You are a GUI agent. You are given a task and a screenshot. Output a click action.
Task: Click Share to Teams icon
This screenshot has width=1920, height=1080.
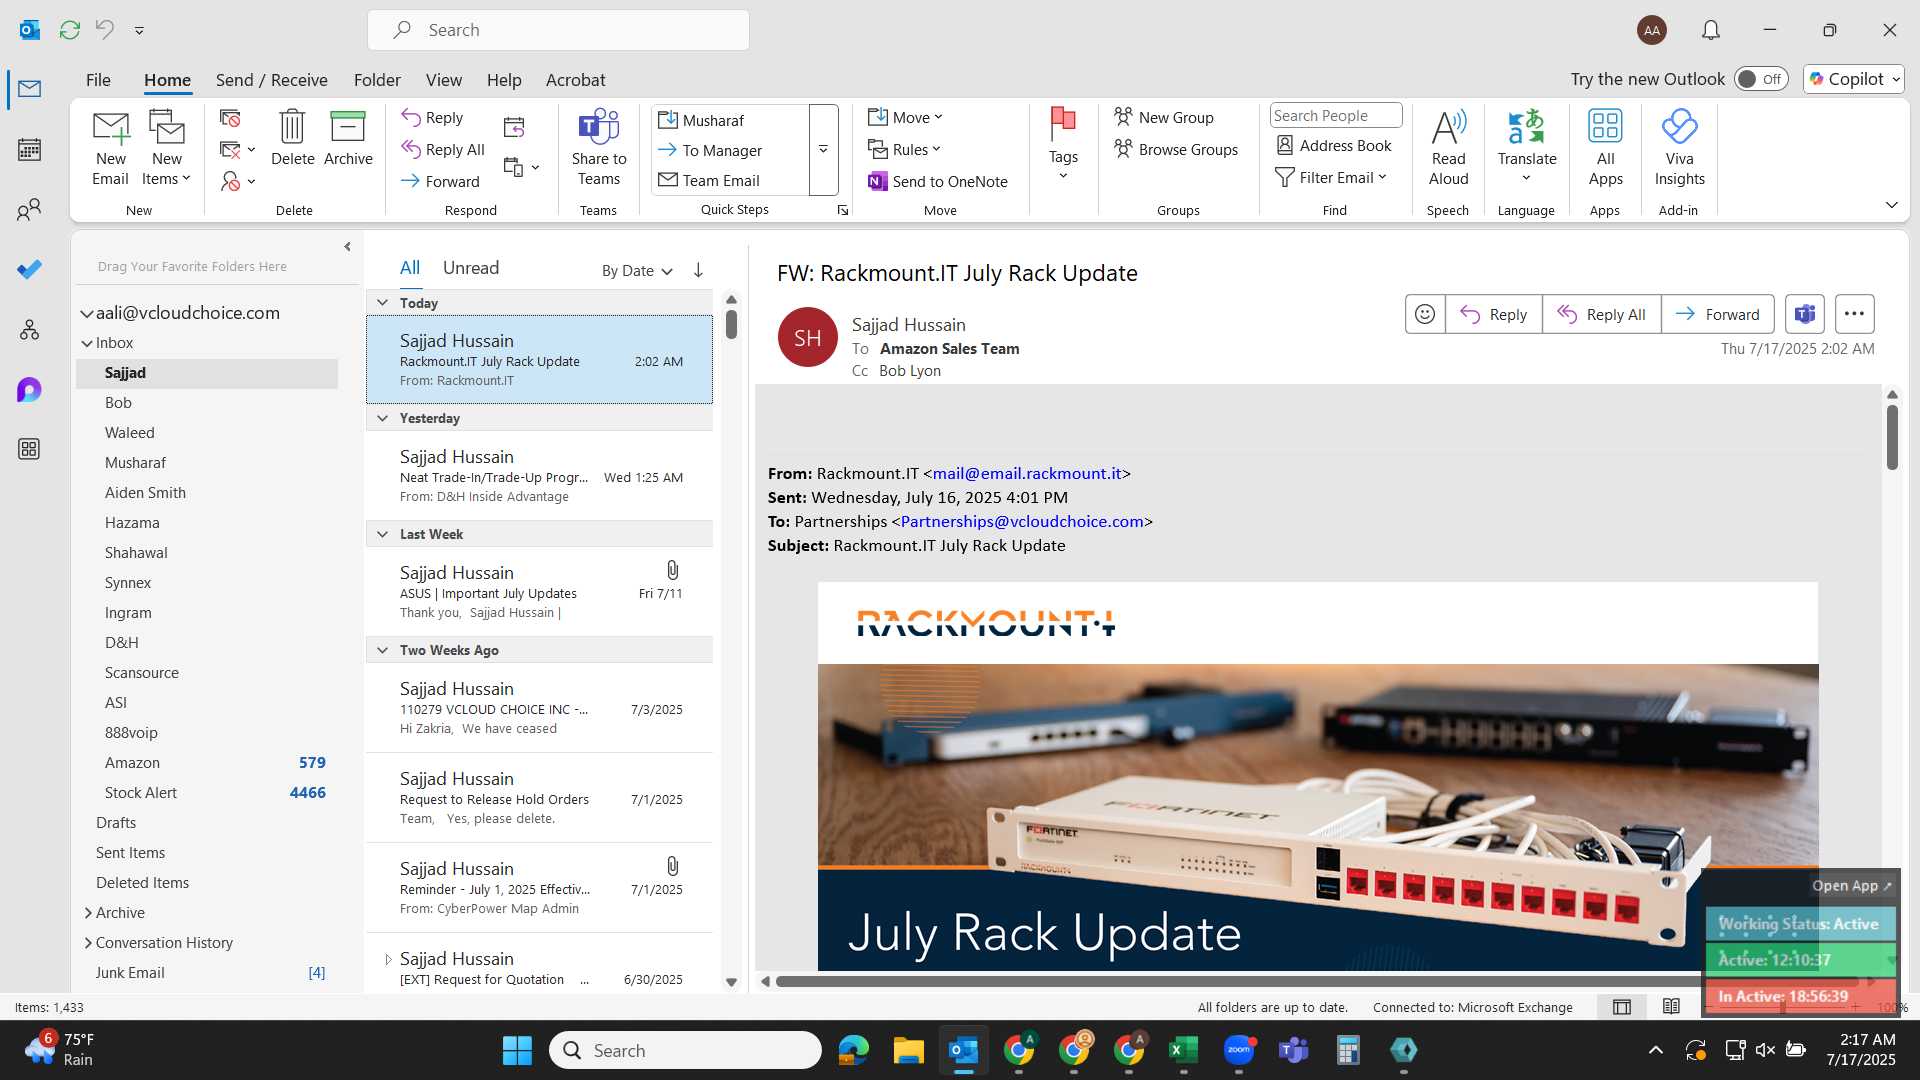tap(598, 148)
